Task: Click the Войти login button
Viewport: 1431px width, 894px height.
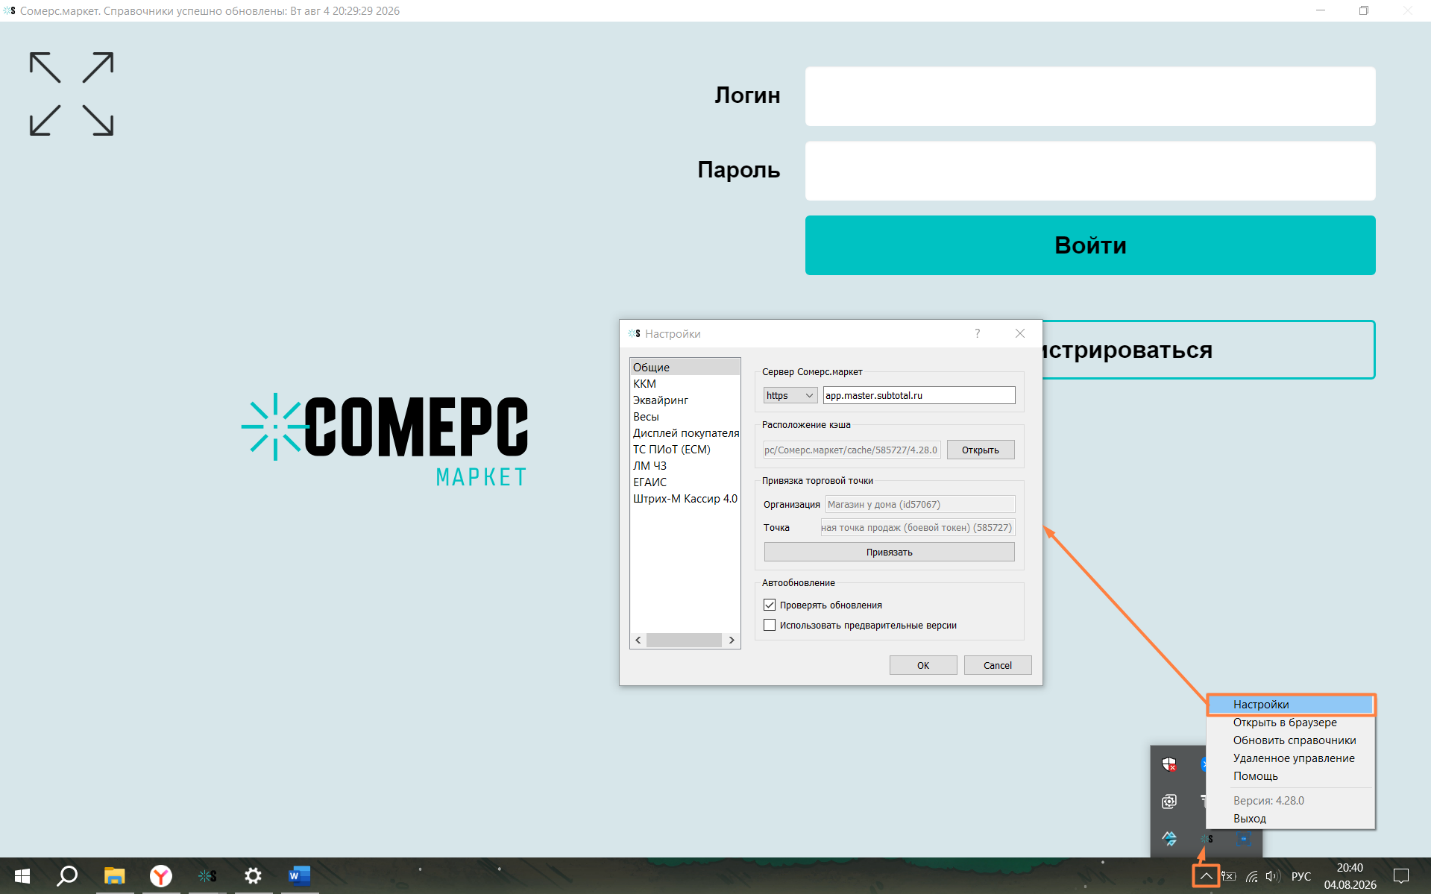Action: 1090,245
